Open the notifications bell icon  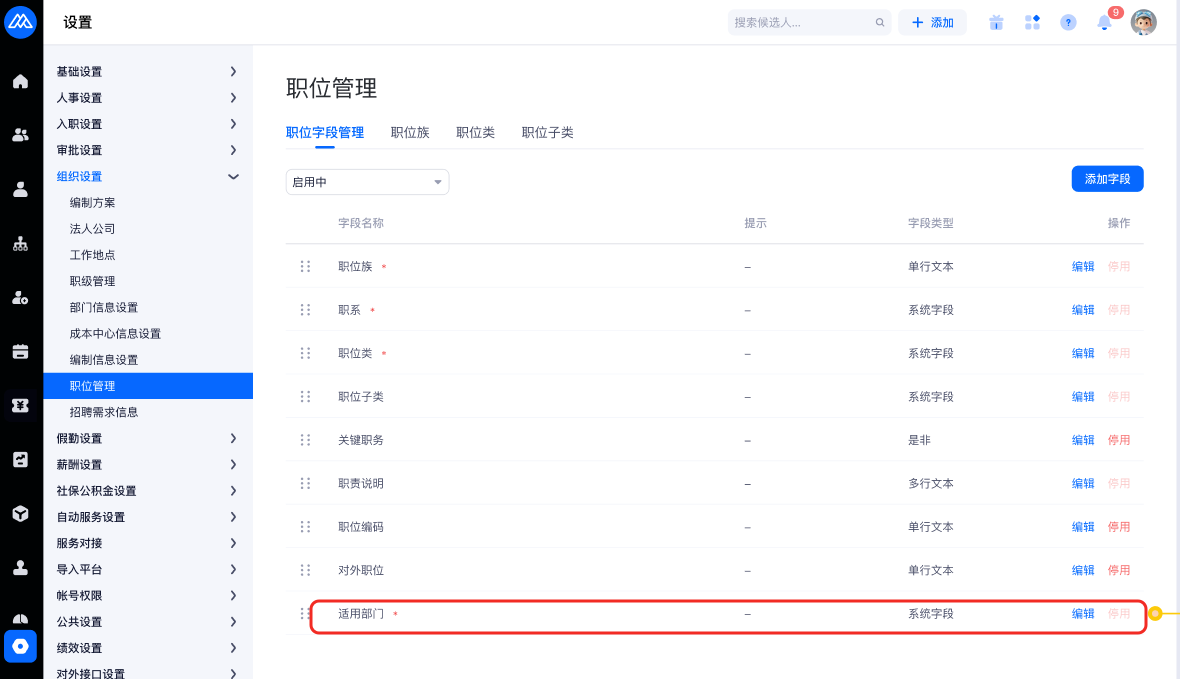click(x=1105, y=23)
